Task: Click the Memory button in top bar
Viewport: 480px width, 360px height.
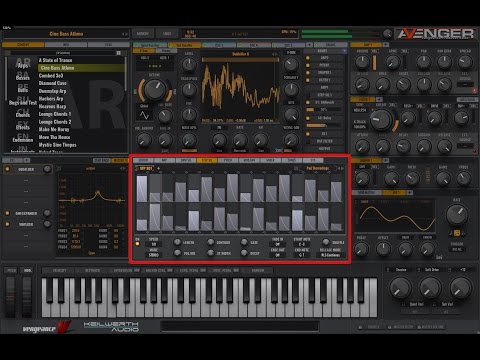Action: [143, 34]
